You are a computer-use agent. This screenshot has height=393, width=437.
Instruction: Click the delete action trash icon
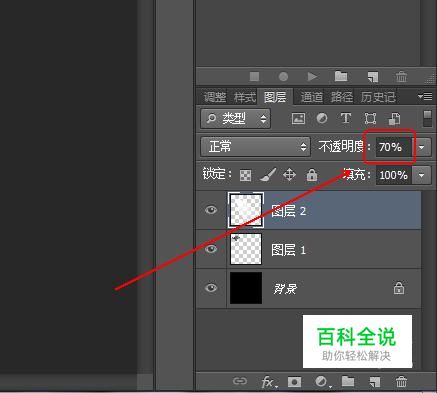coord(401,76)
